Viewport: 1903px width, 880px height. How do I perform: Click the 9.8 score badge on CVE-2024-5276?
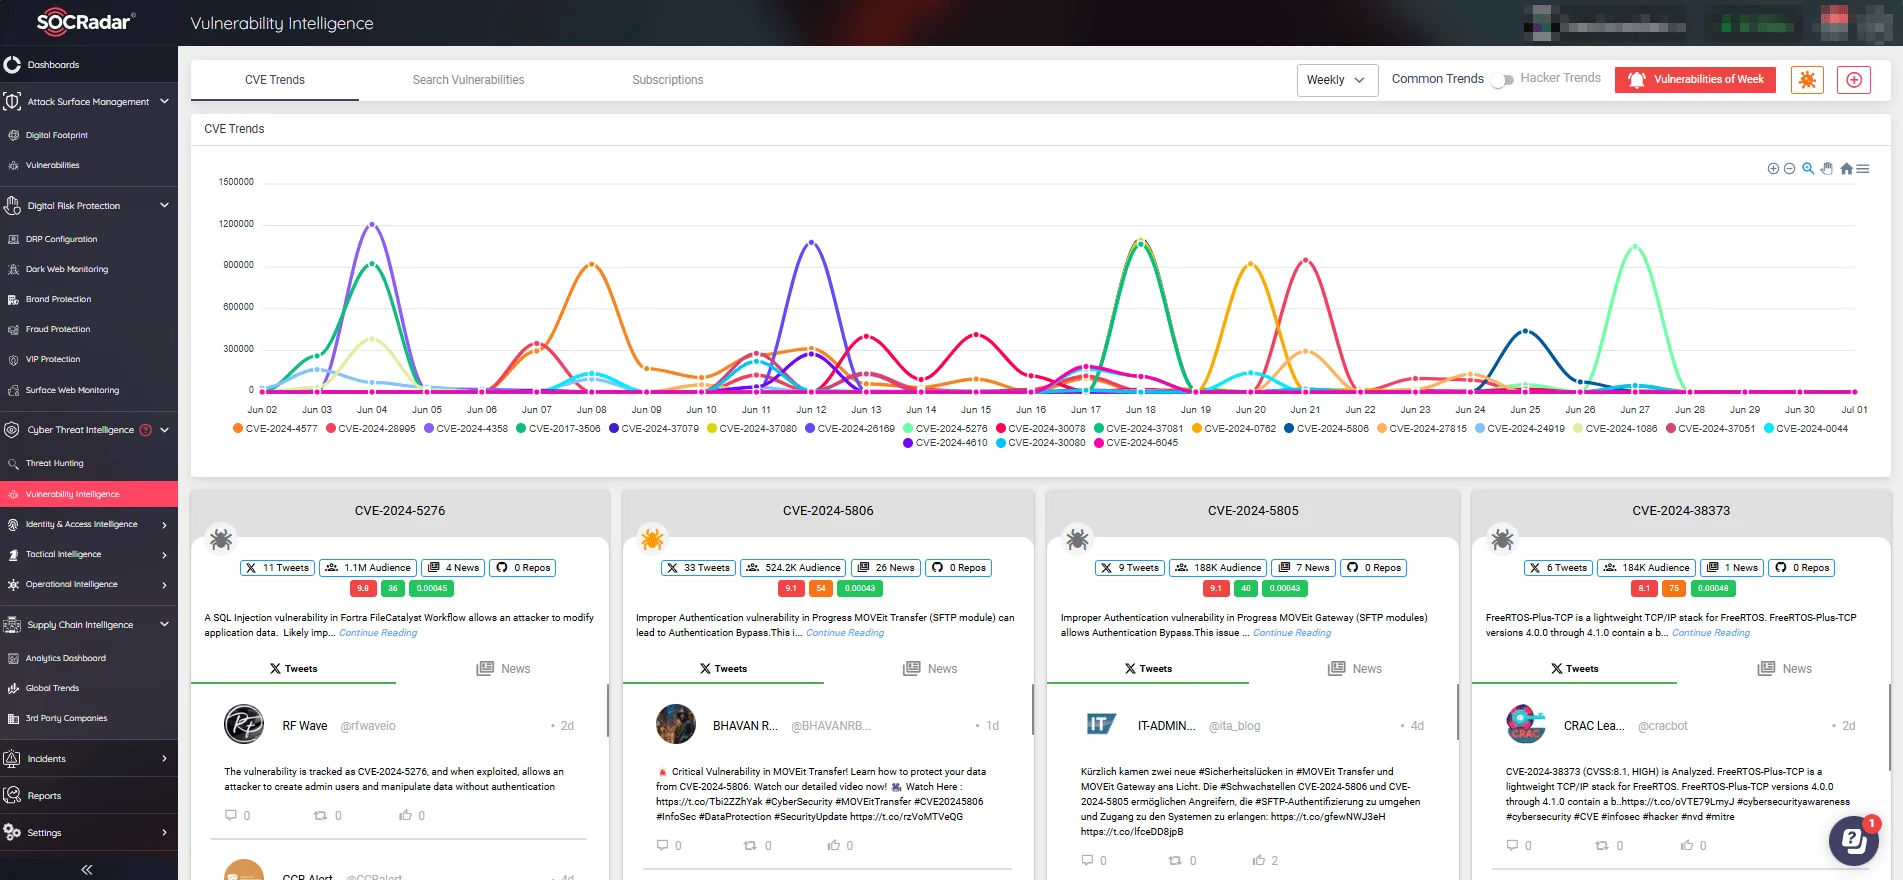(363, 589)
